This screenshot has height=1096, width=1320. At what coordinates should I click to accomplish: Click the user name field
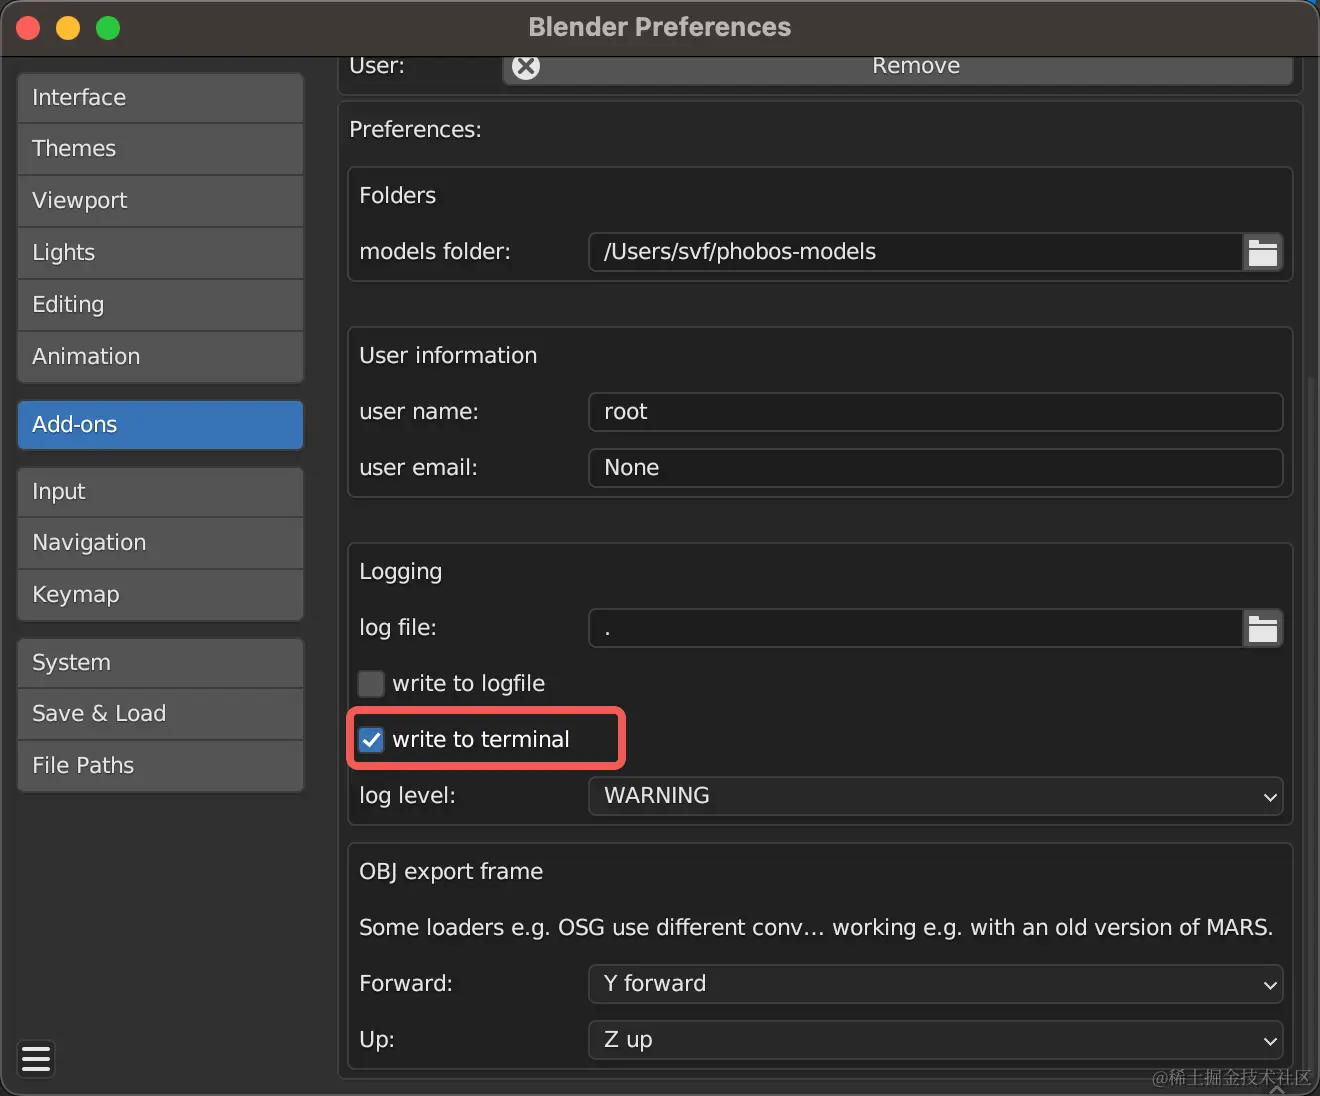coord(935,412)
